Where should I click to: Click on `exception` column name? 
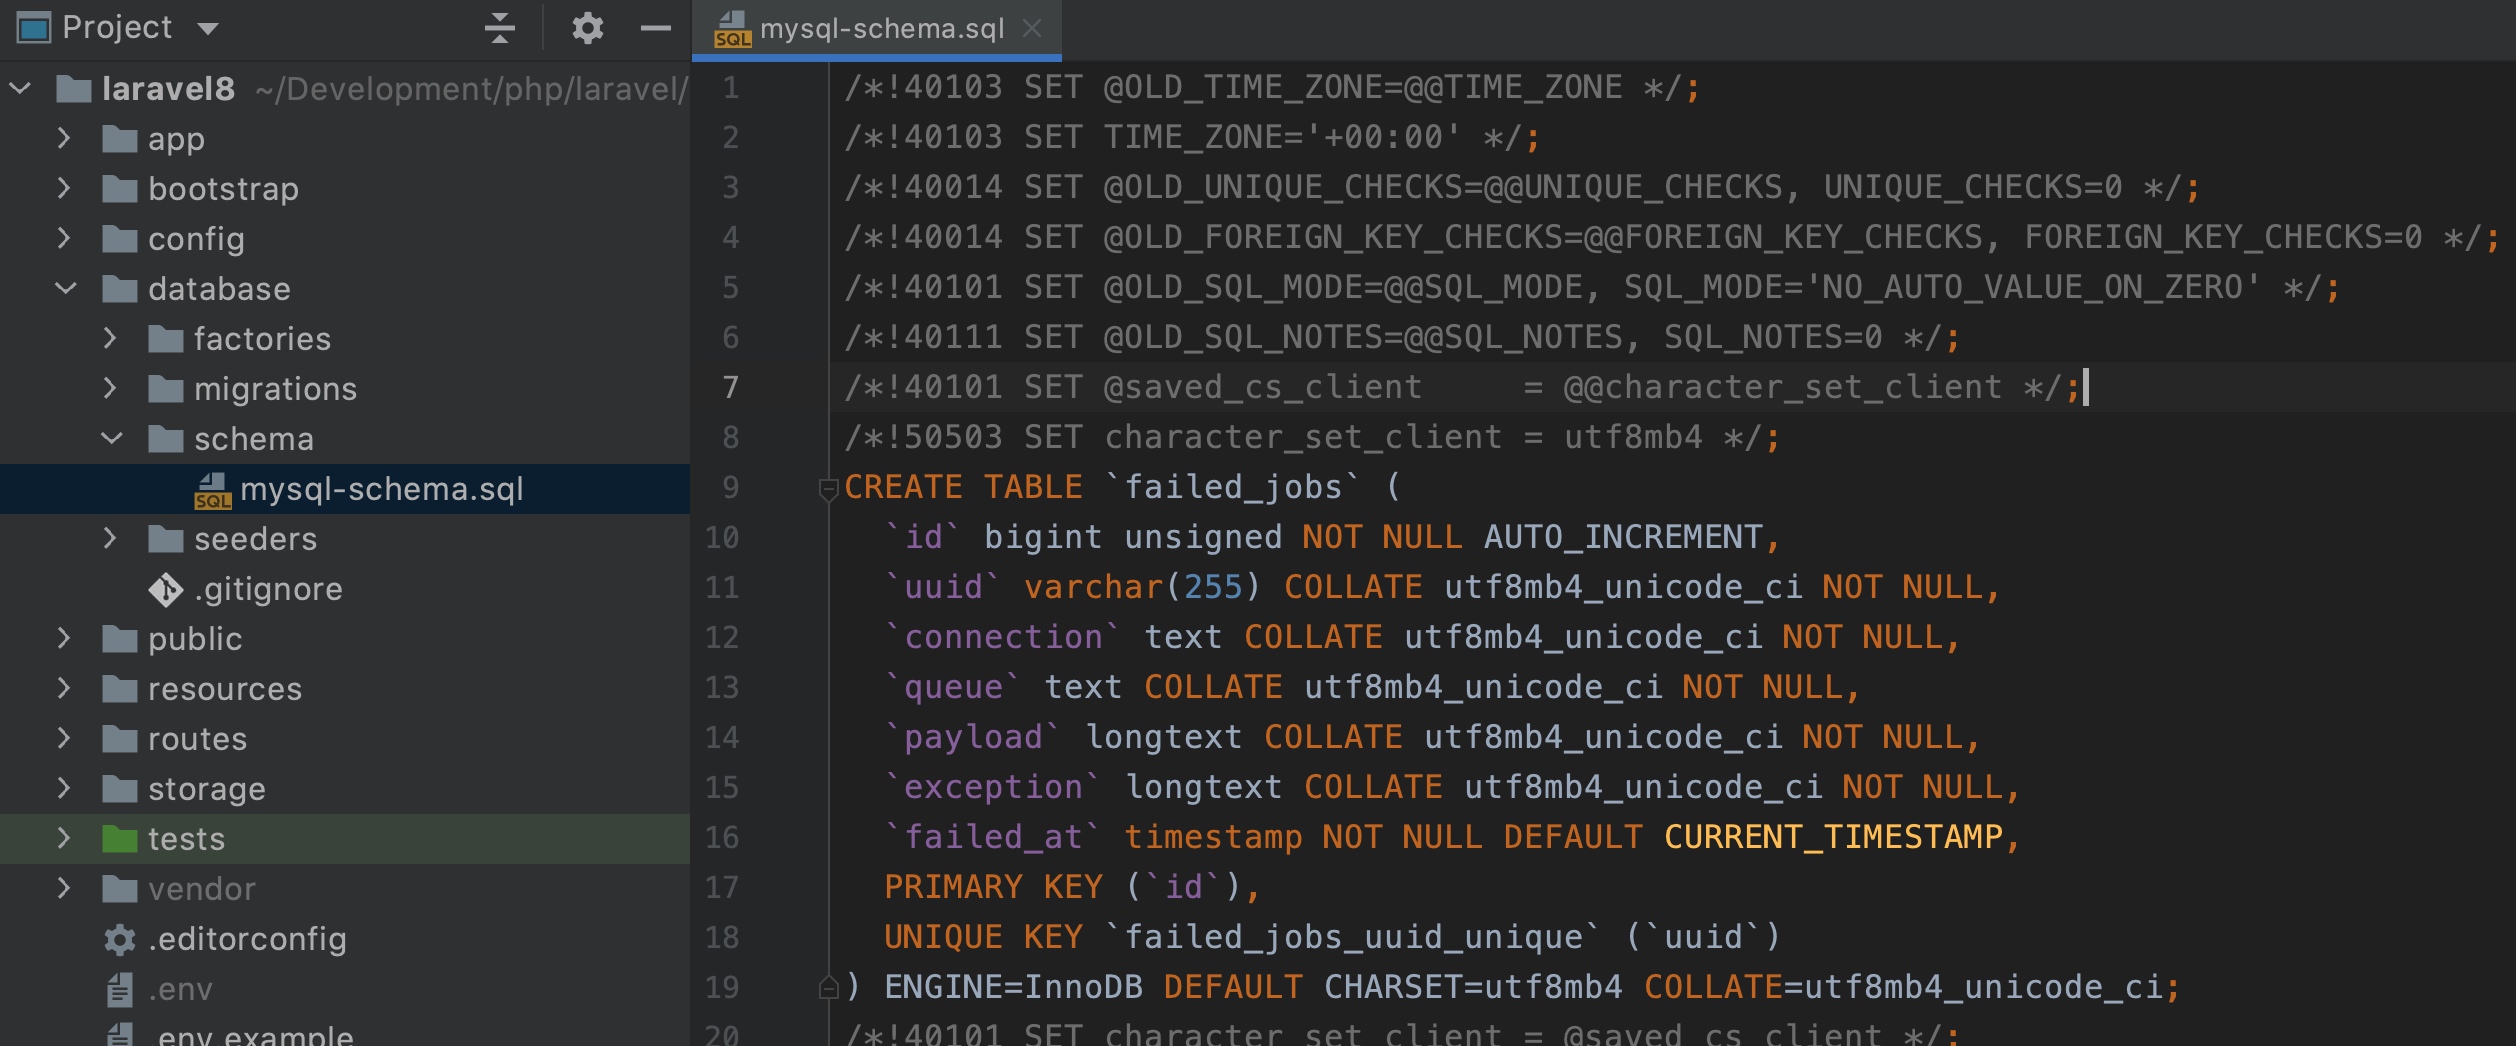click(x=993, y=787)
